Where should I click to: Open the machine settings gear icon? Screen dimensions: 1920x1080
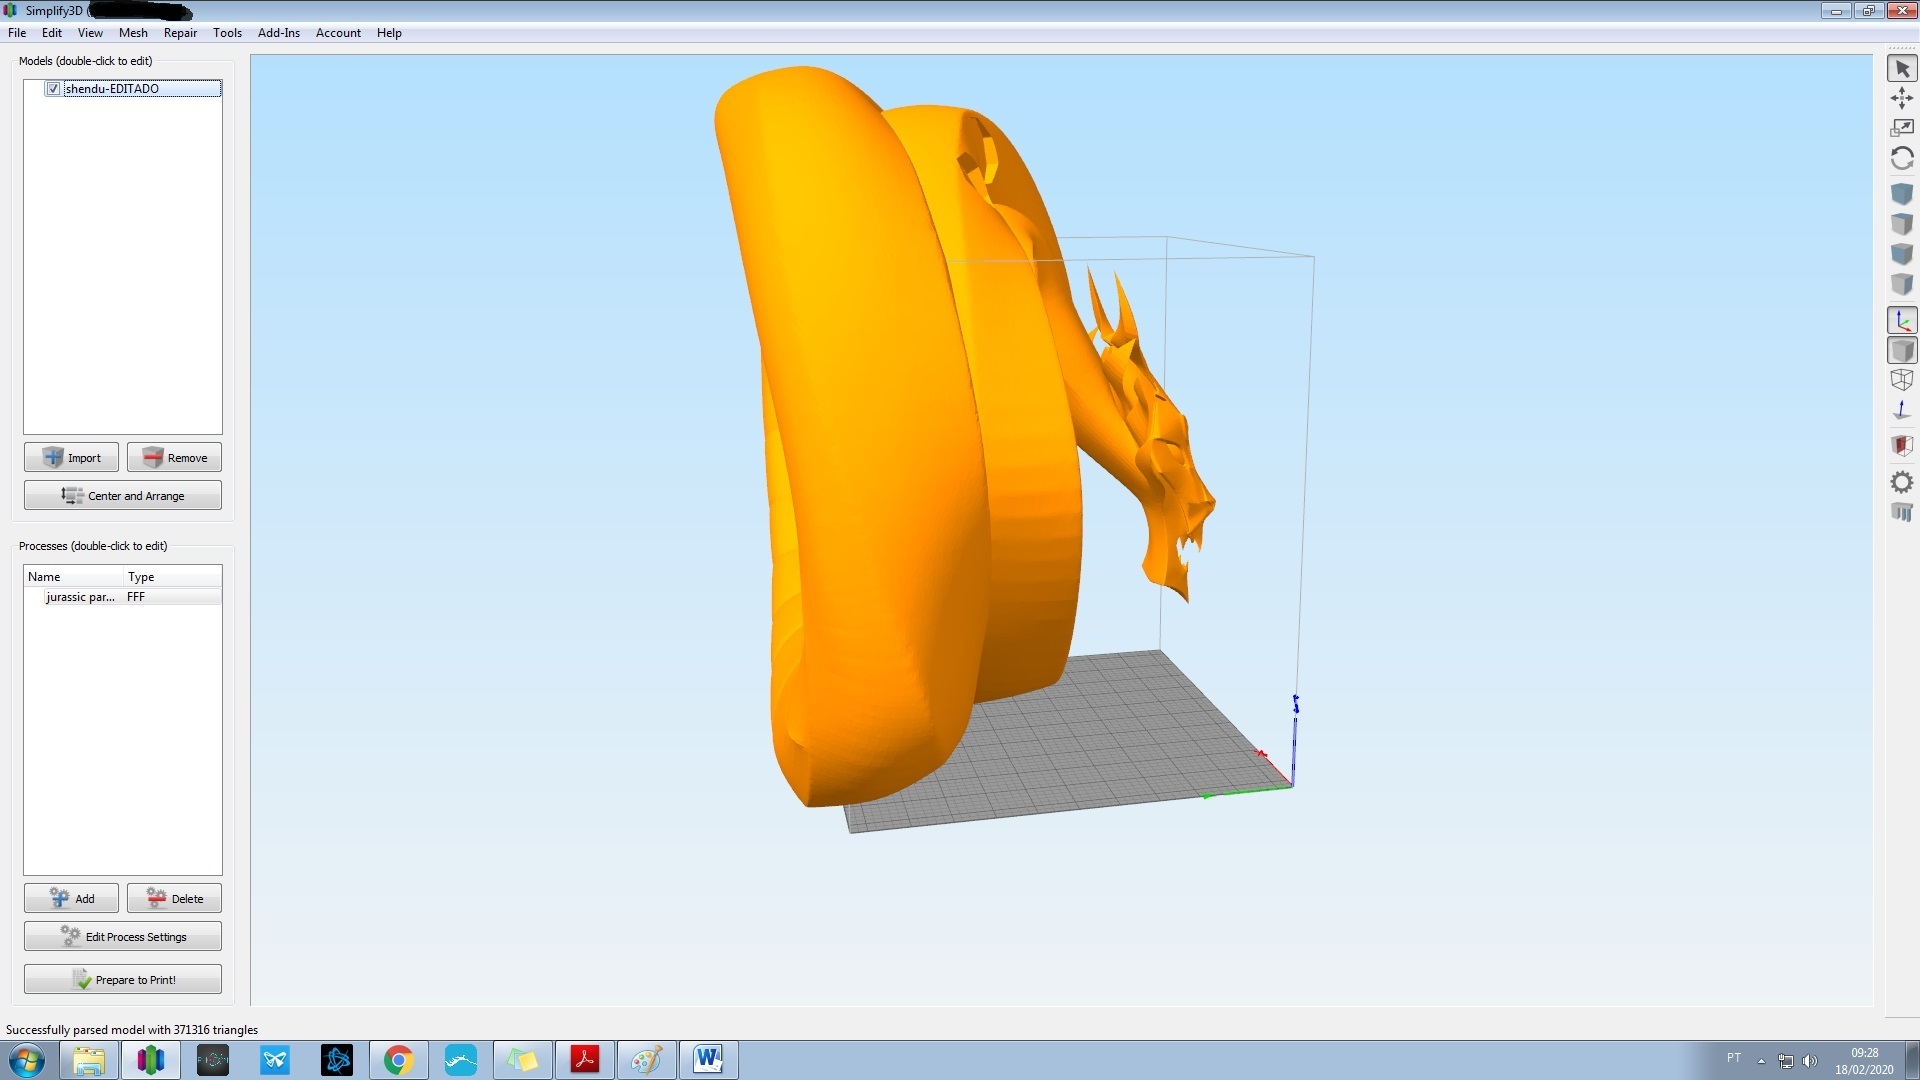[x=1902, y=482]
